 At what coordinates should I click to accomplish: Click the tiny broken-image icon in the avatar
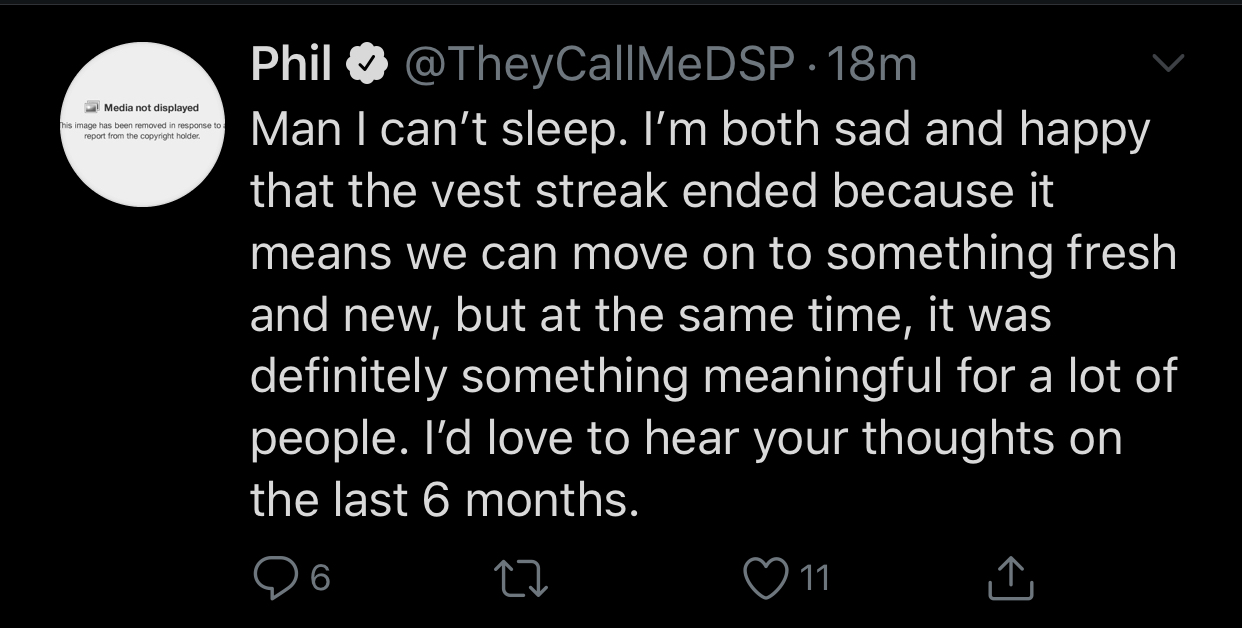(x=92, y=107)
